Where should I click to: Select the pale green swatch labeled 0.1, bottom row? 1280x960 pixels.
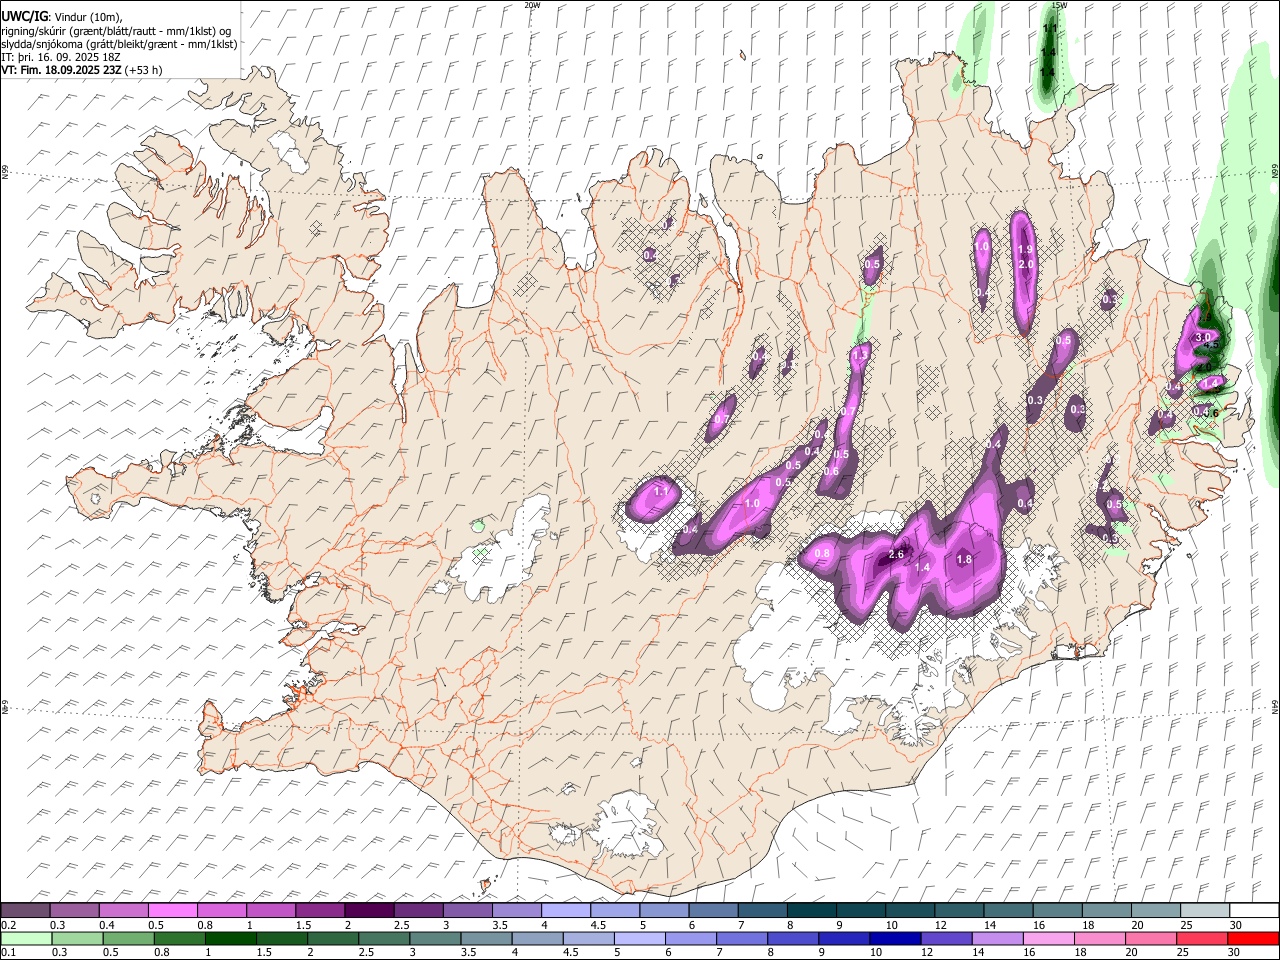pos(26,938)
